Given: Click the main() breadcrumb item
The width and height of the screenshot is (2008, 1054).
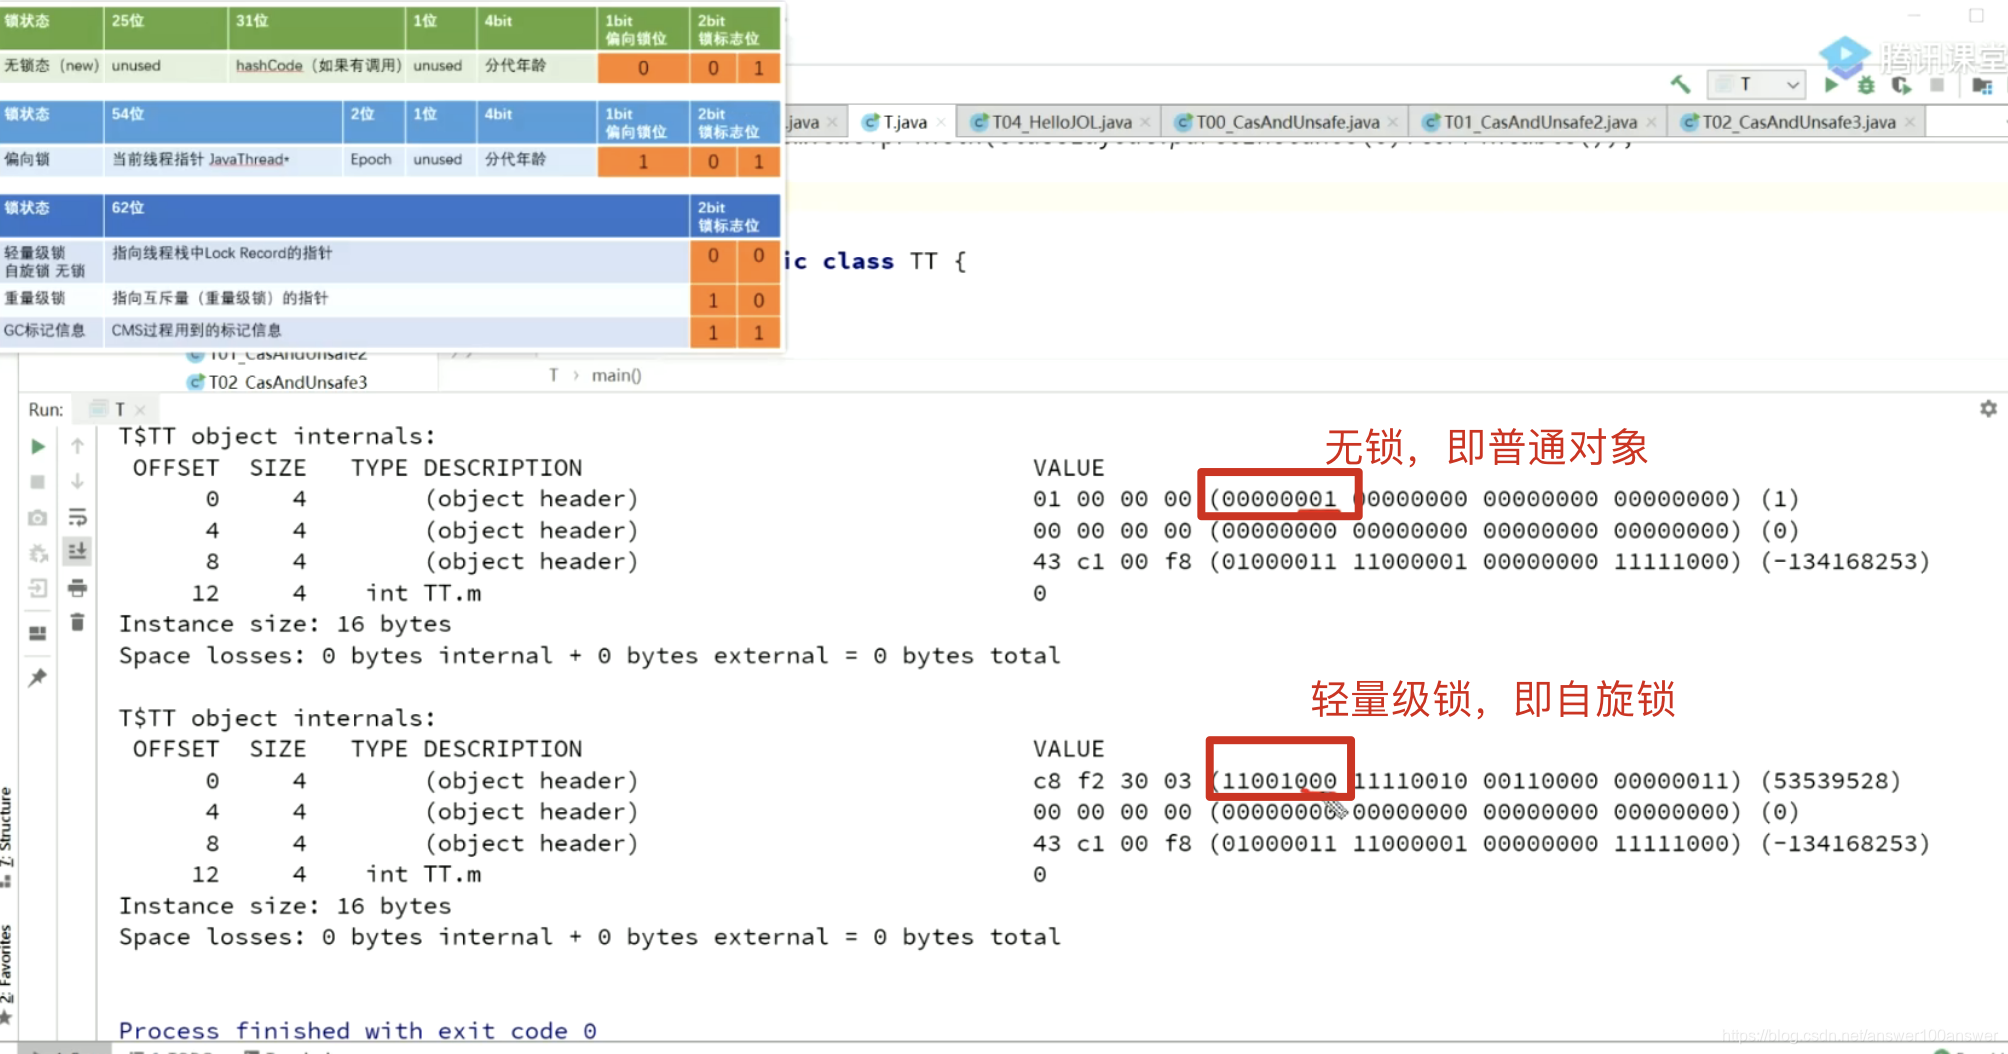Looking at the screenshot, I should pos(616,375).
